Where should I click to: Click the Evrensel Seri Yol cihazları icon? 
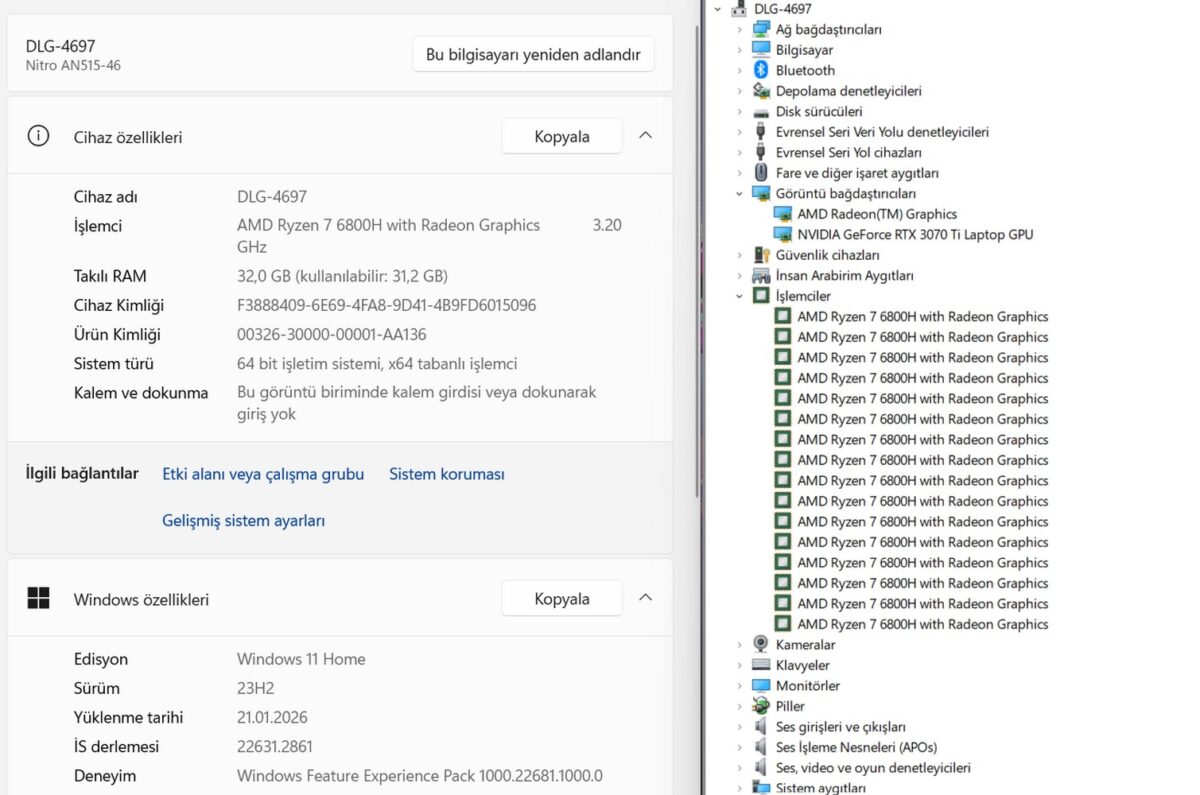click(x=761, y=152)
